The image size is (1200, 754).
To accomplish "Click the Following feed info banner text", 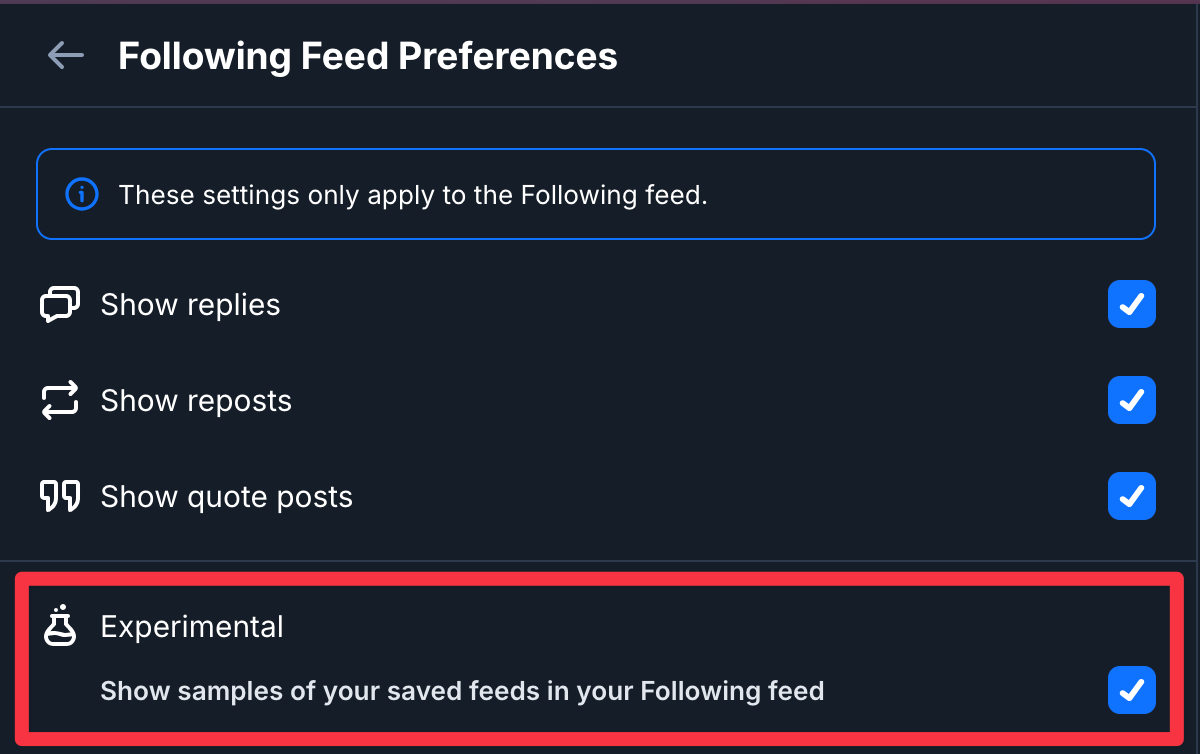I will click(413, 195).
